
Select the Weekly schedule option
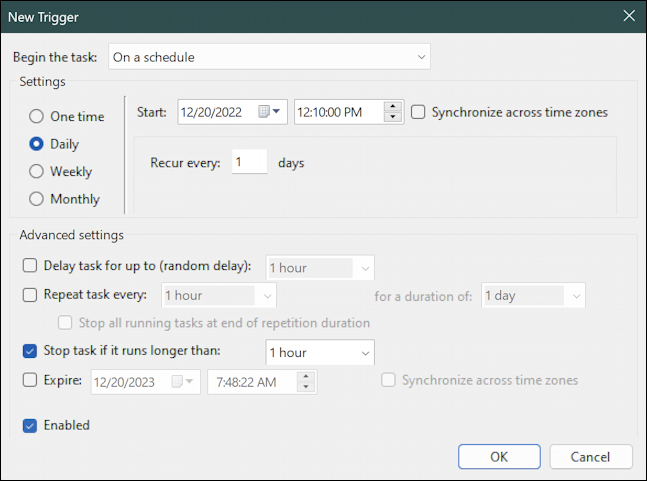point(36,171)
